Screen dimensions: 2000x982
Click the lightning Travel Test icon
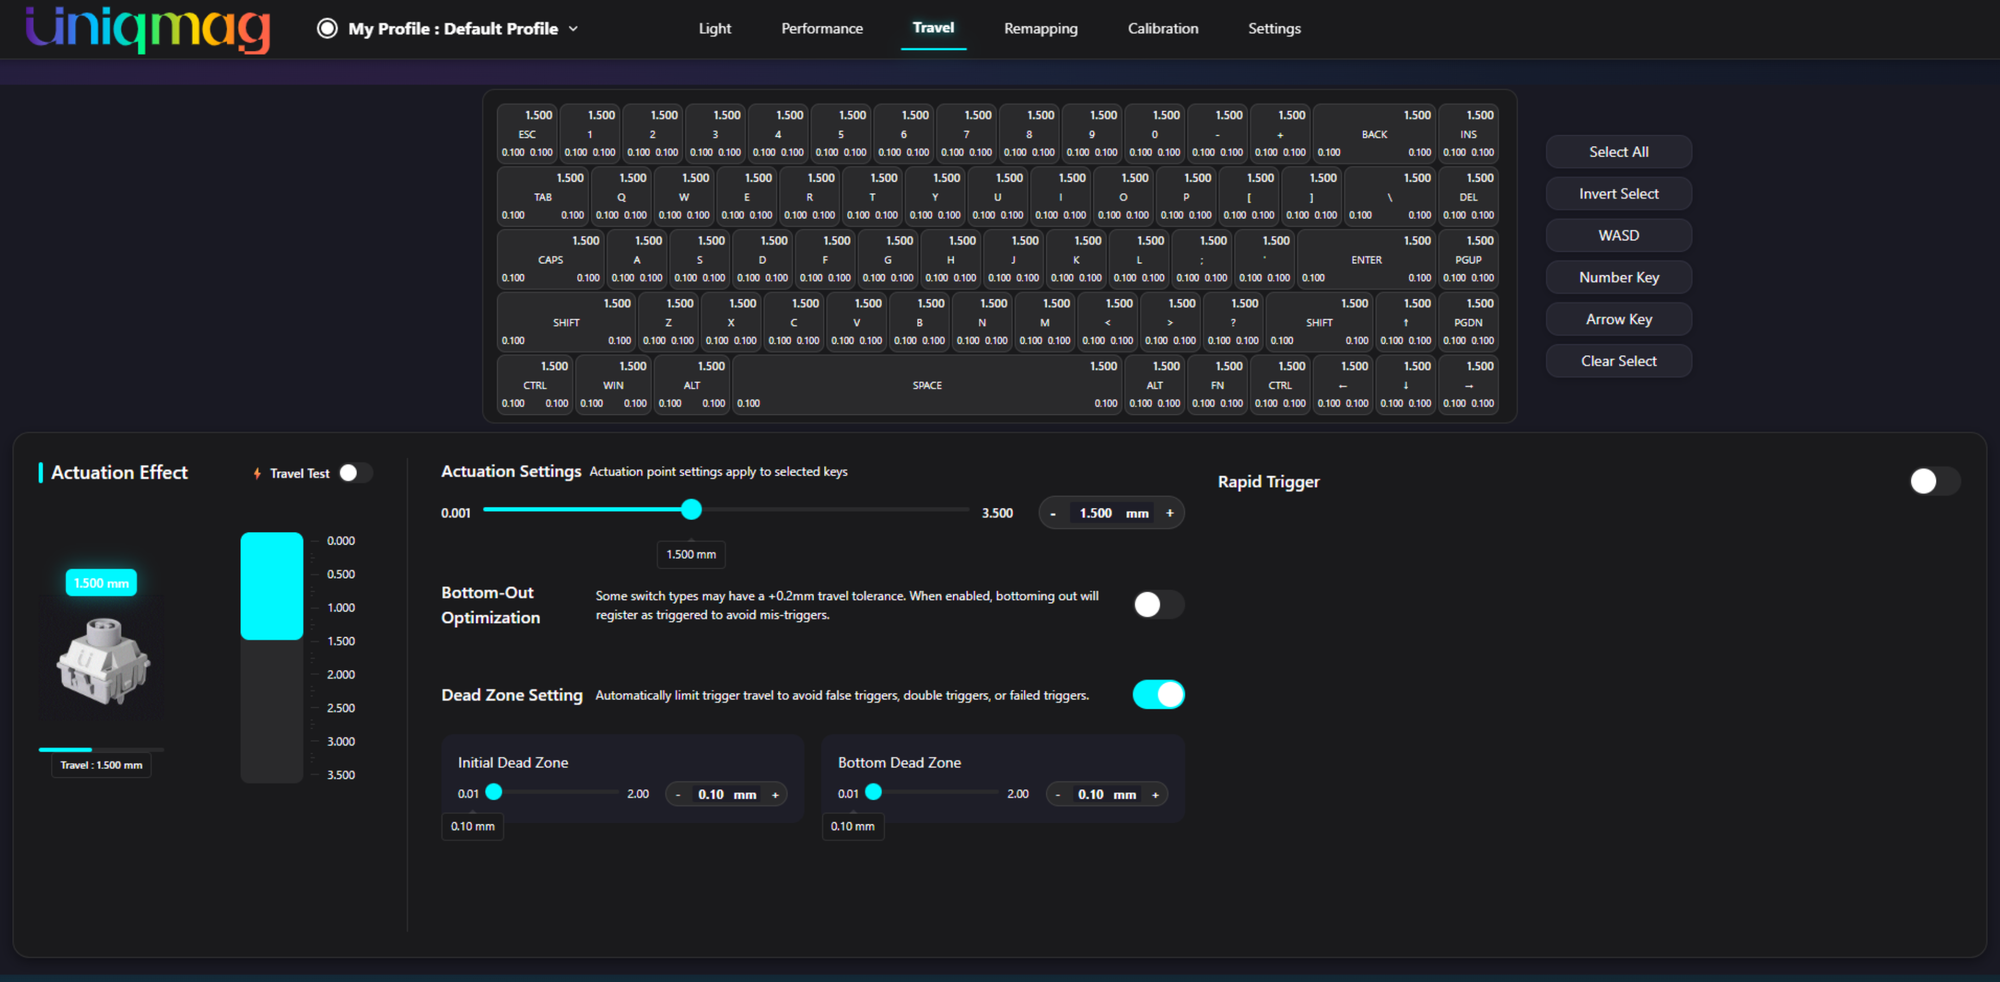click(x=257, y=473)
